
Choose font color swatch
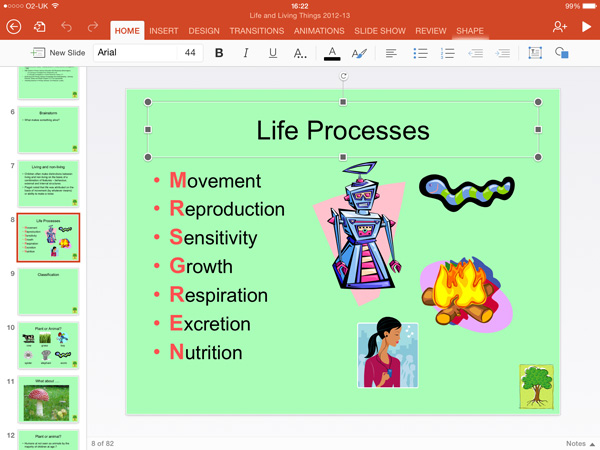coord(332,53)
